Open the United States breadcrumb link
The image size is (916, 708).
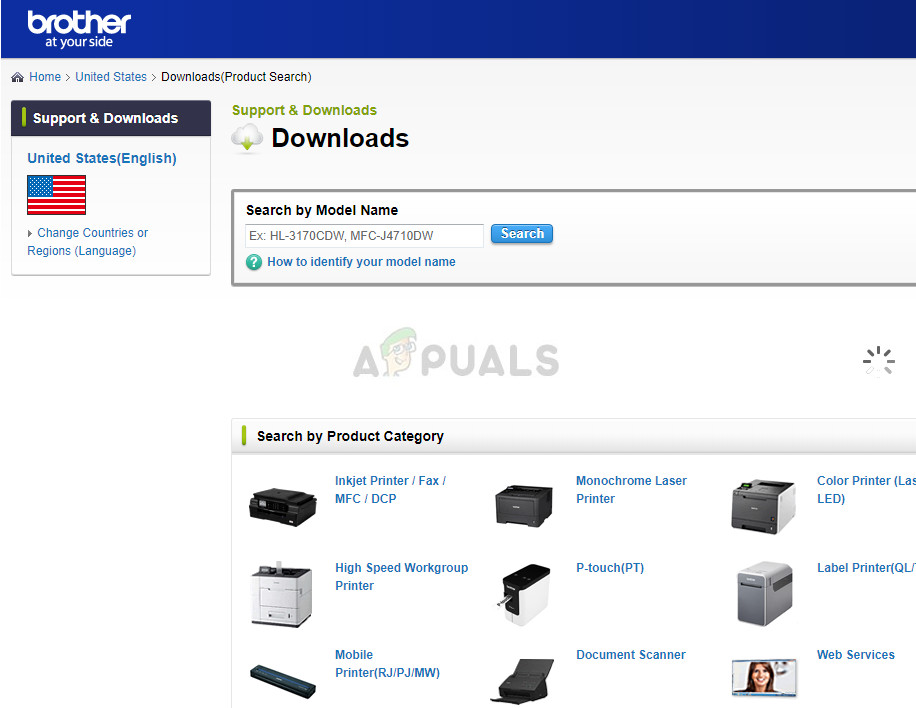(111, 77)
